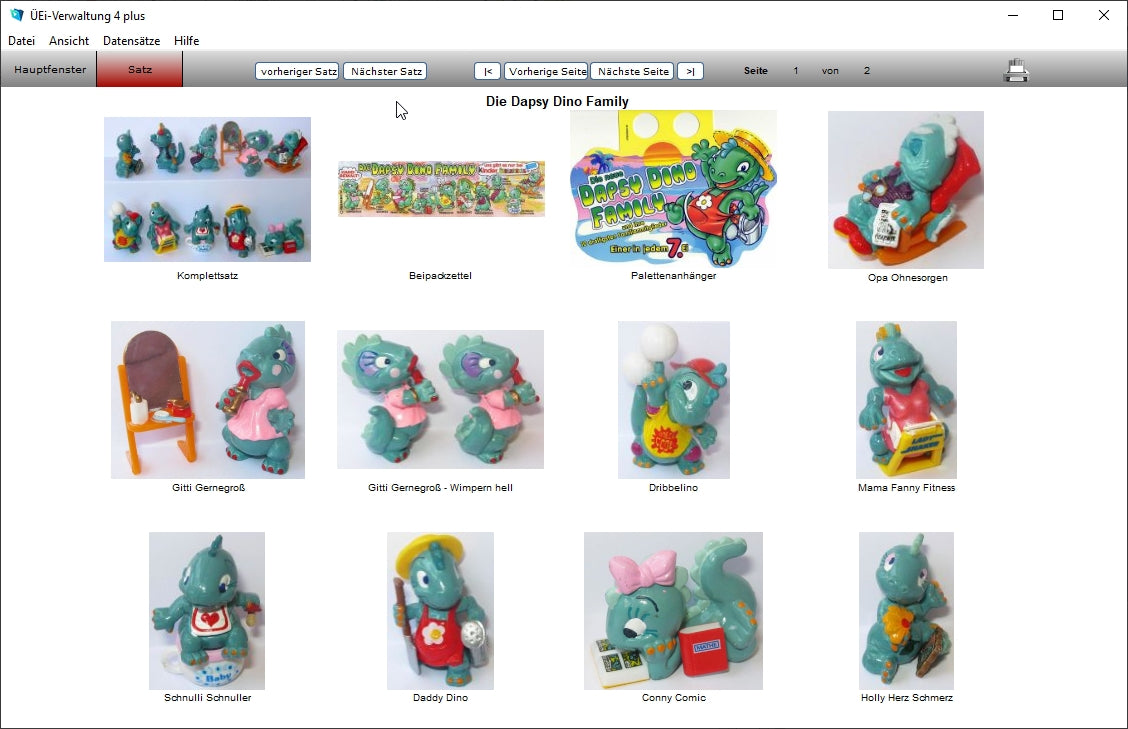Choose the Opa Ohnesorgen figure image
The width and height of the screenshot is (1128, 729).
(x=905, y=190)
